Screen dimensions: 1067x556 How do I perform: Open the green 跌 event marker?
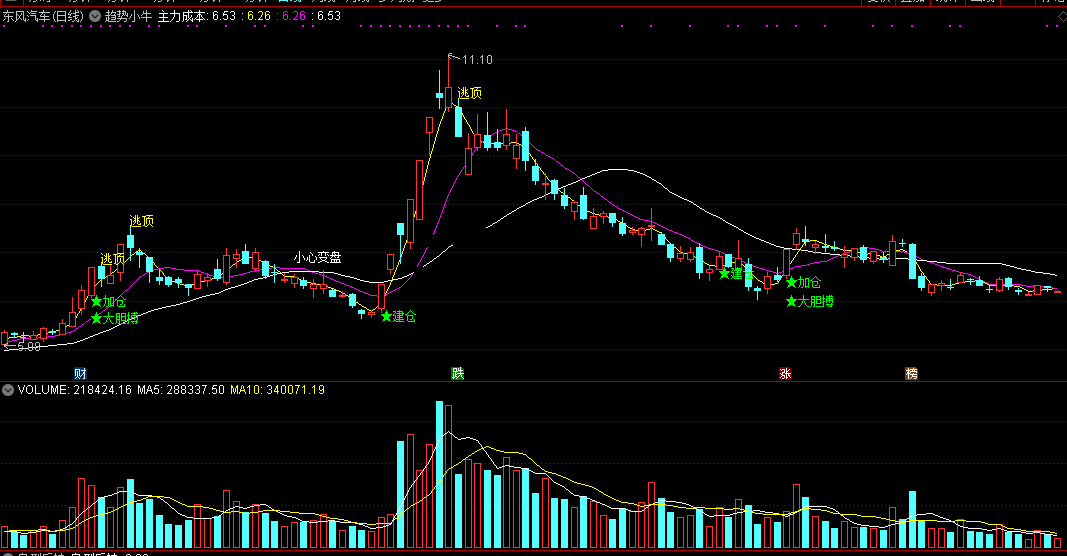pos(458,374)
